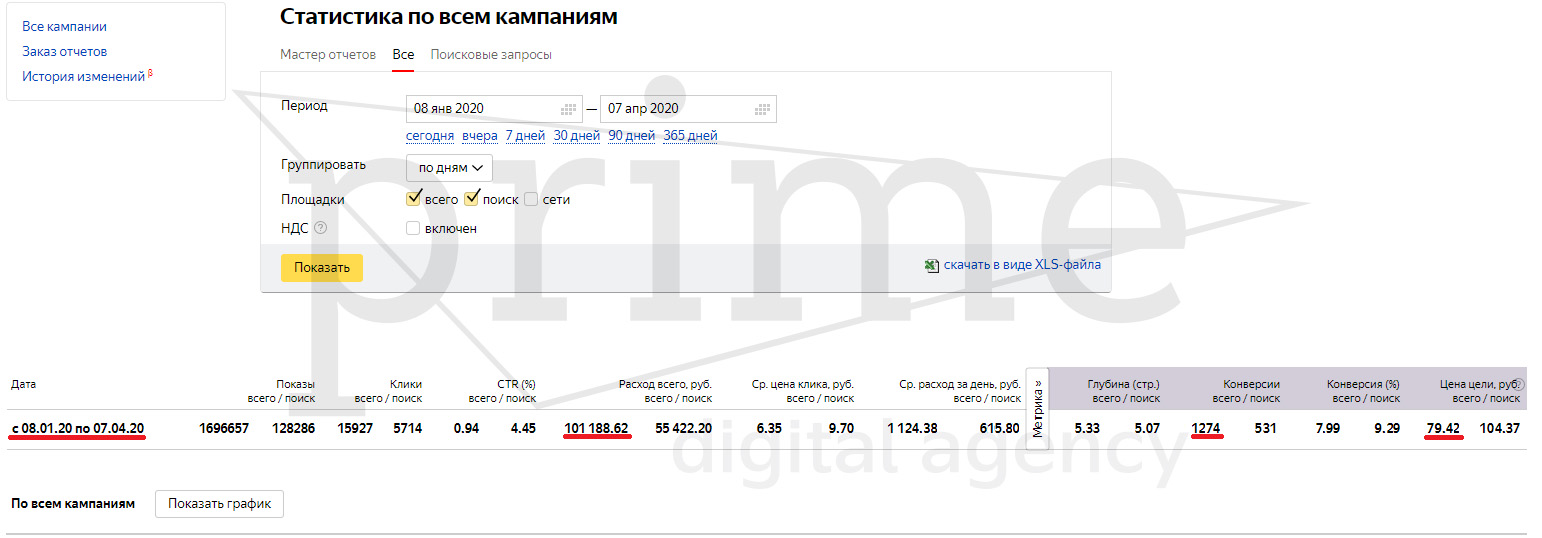
Task: Click the 'Цена цели, руб.' column header
Action: (1479, 384)
